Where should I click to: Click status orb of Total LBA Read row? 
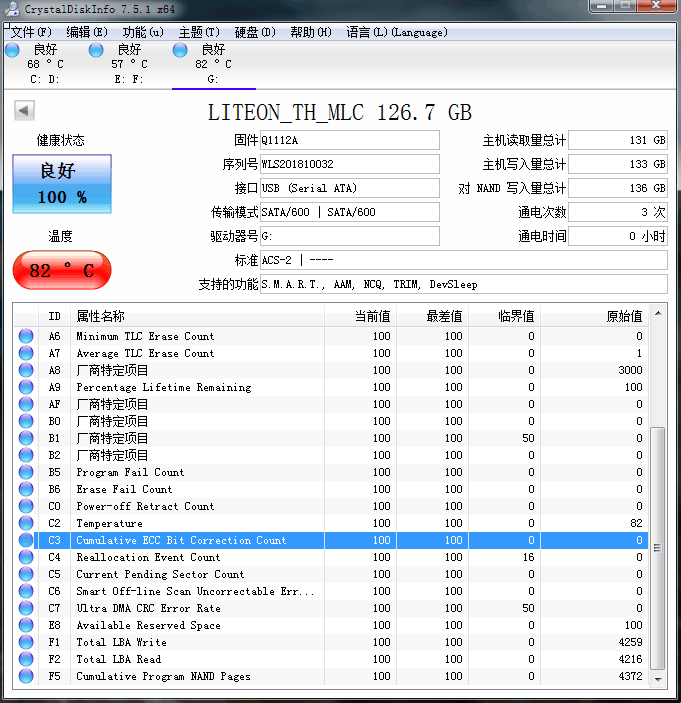(x=26, y=660)
